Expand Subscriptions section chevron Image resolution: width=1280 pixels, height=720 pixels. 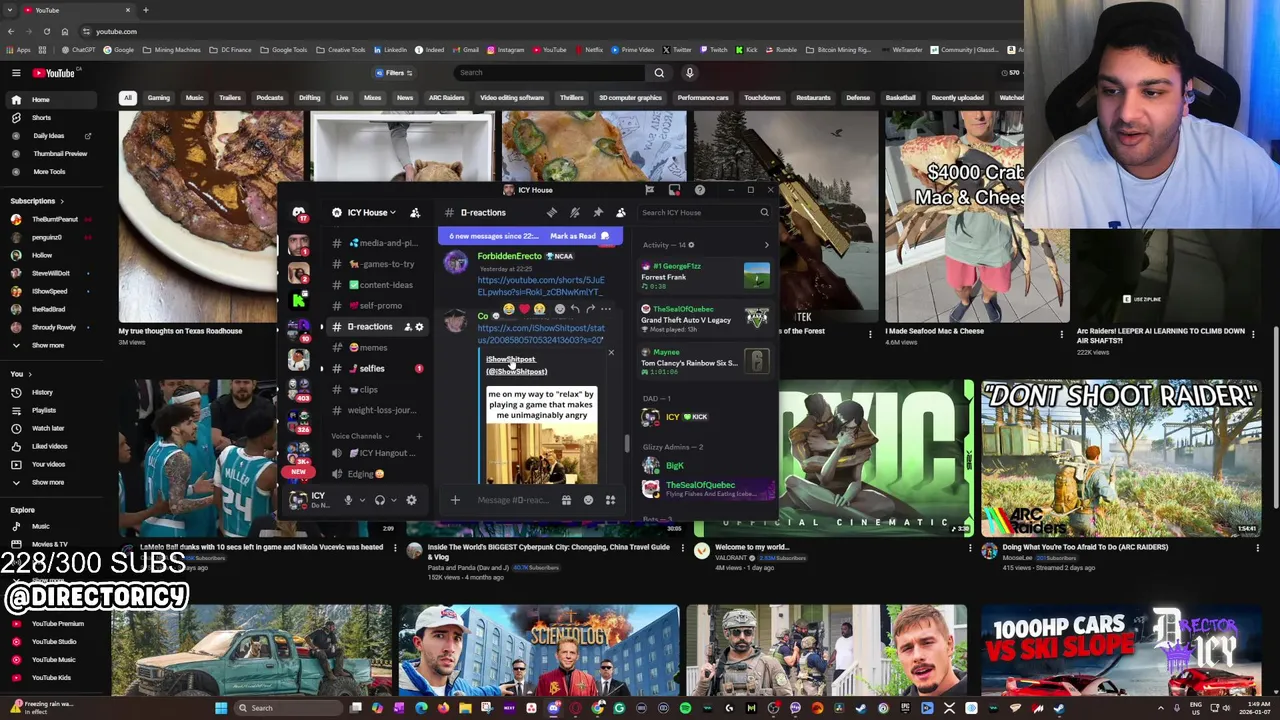[62, 201]
